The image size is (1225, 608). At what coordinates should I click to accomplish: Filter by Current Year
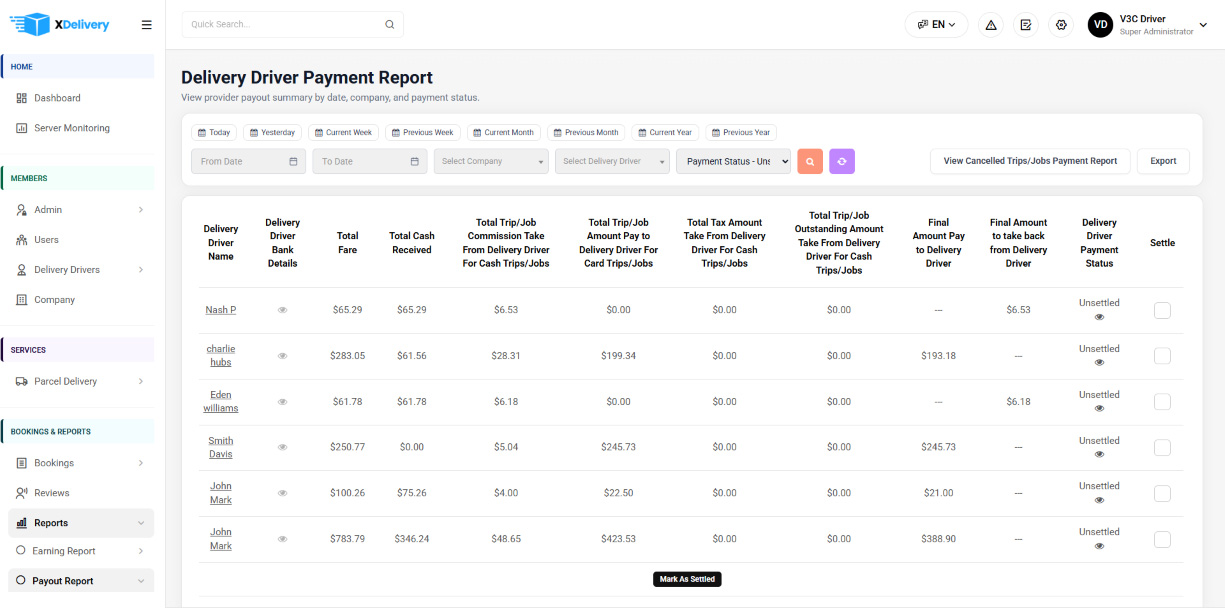[665, 132]
